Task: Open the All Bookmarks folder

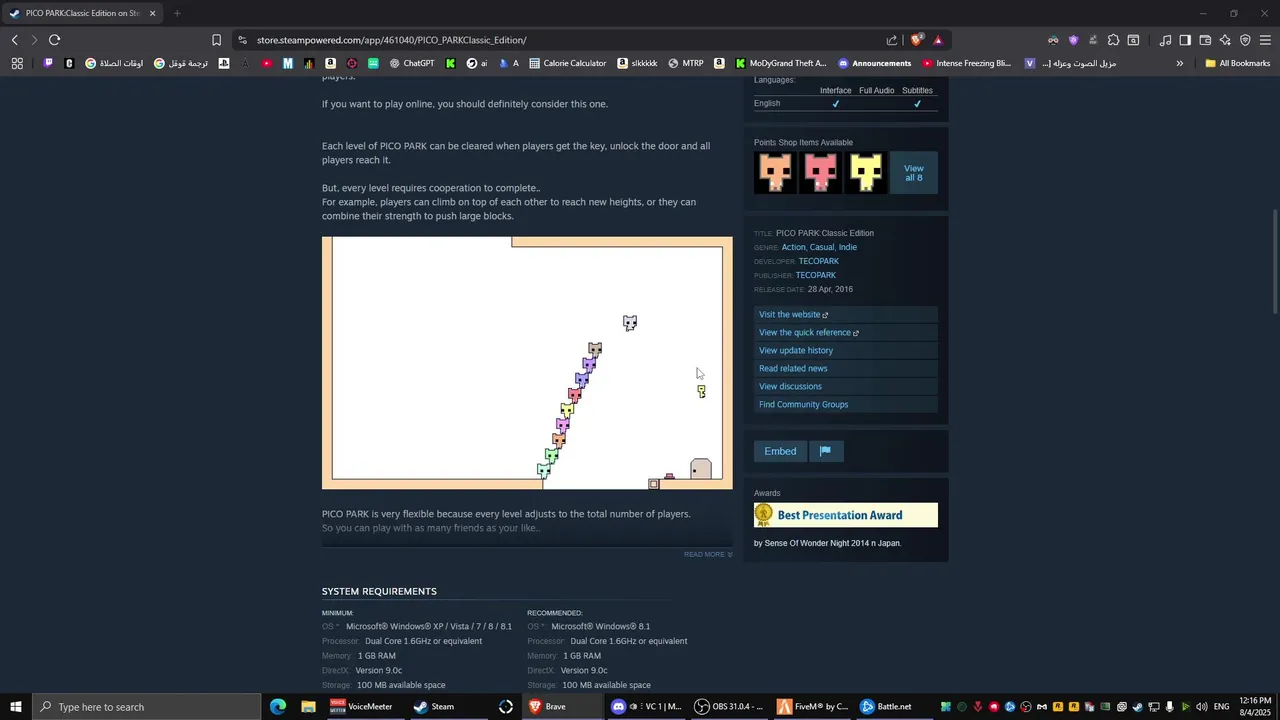Action: pyautogui.click(x=1238, y=63)
